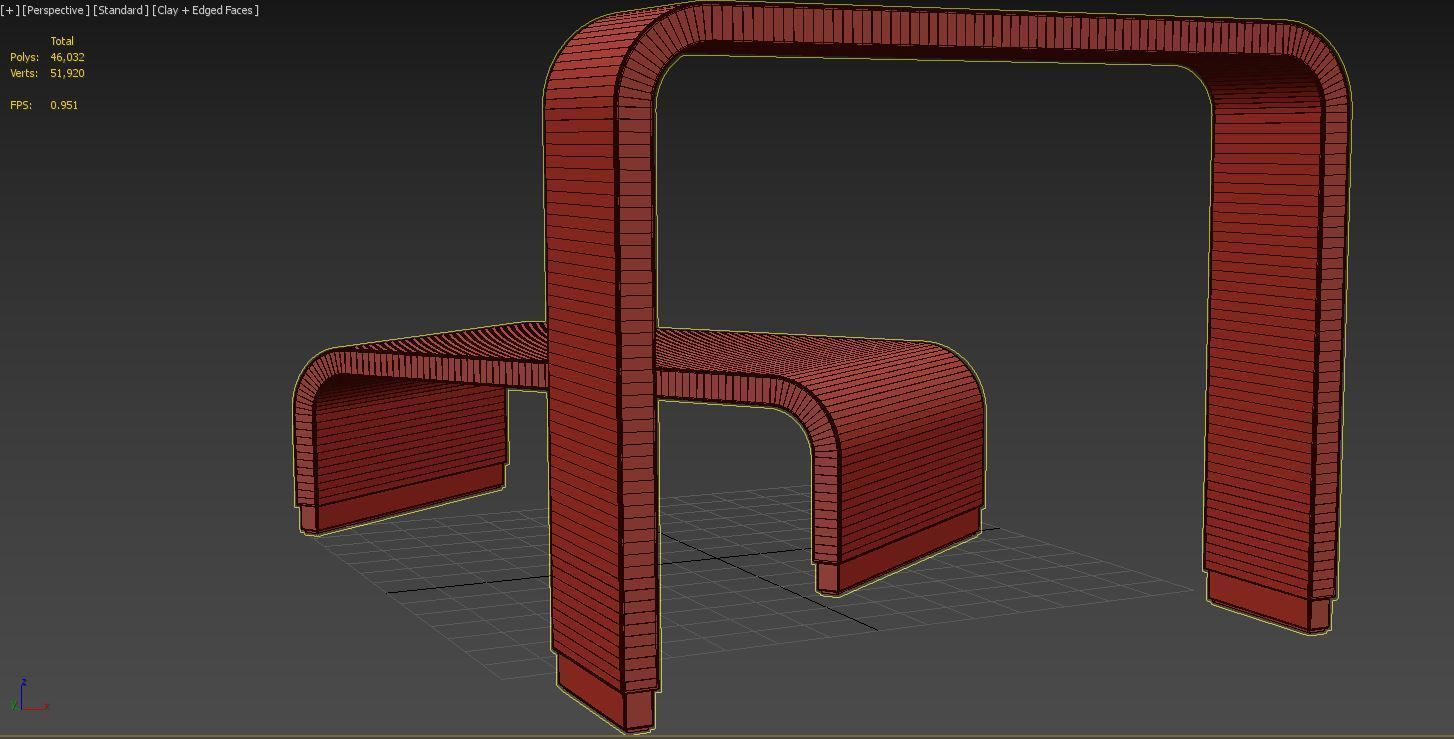Open the Standard shading quality menu
1454x739 pixels.
(x=121, y=10)
